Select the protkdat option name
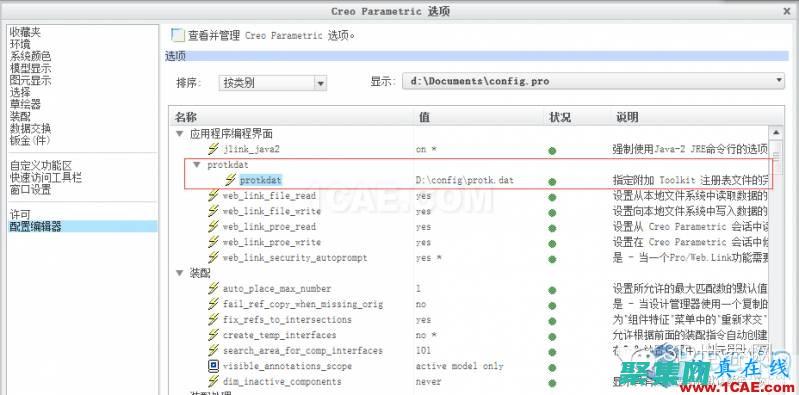799x395 pixels. (x=260, y=180)
